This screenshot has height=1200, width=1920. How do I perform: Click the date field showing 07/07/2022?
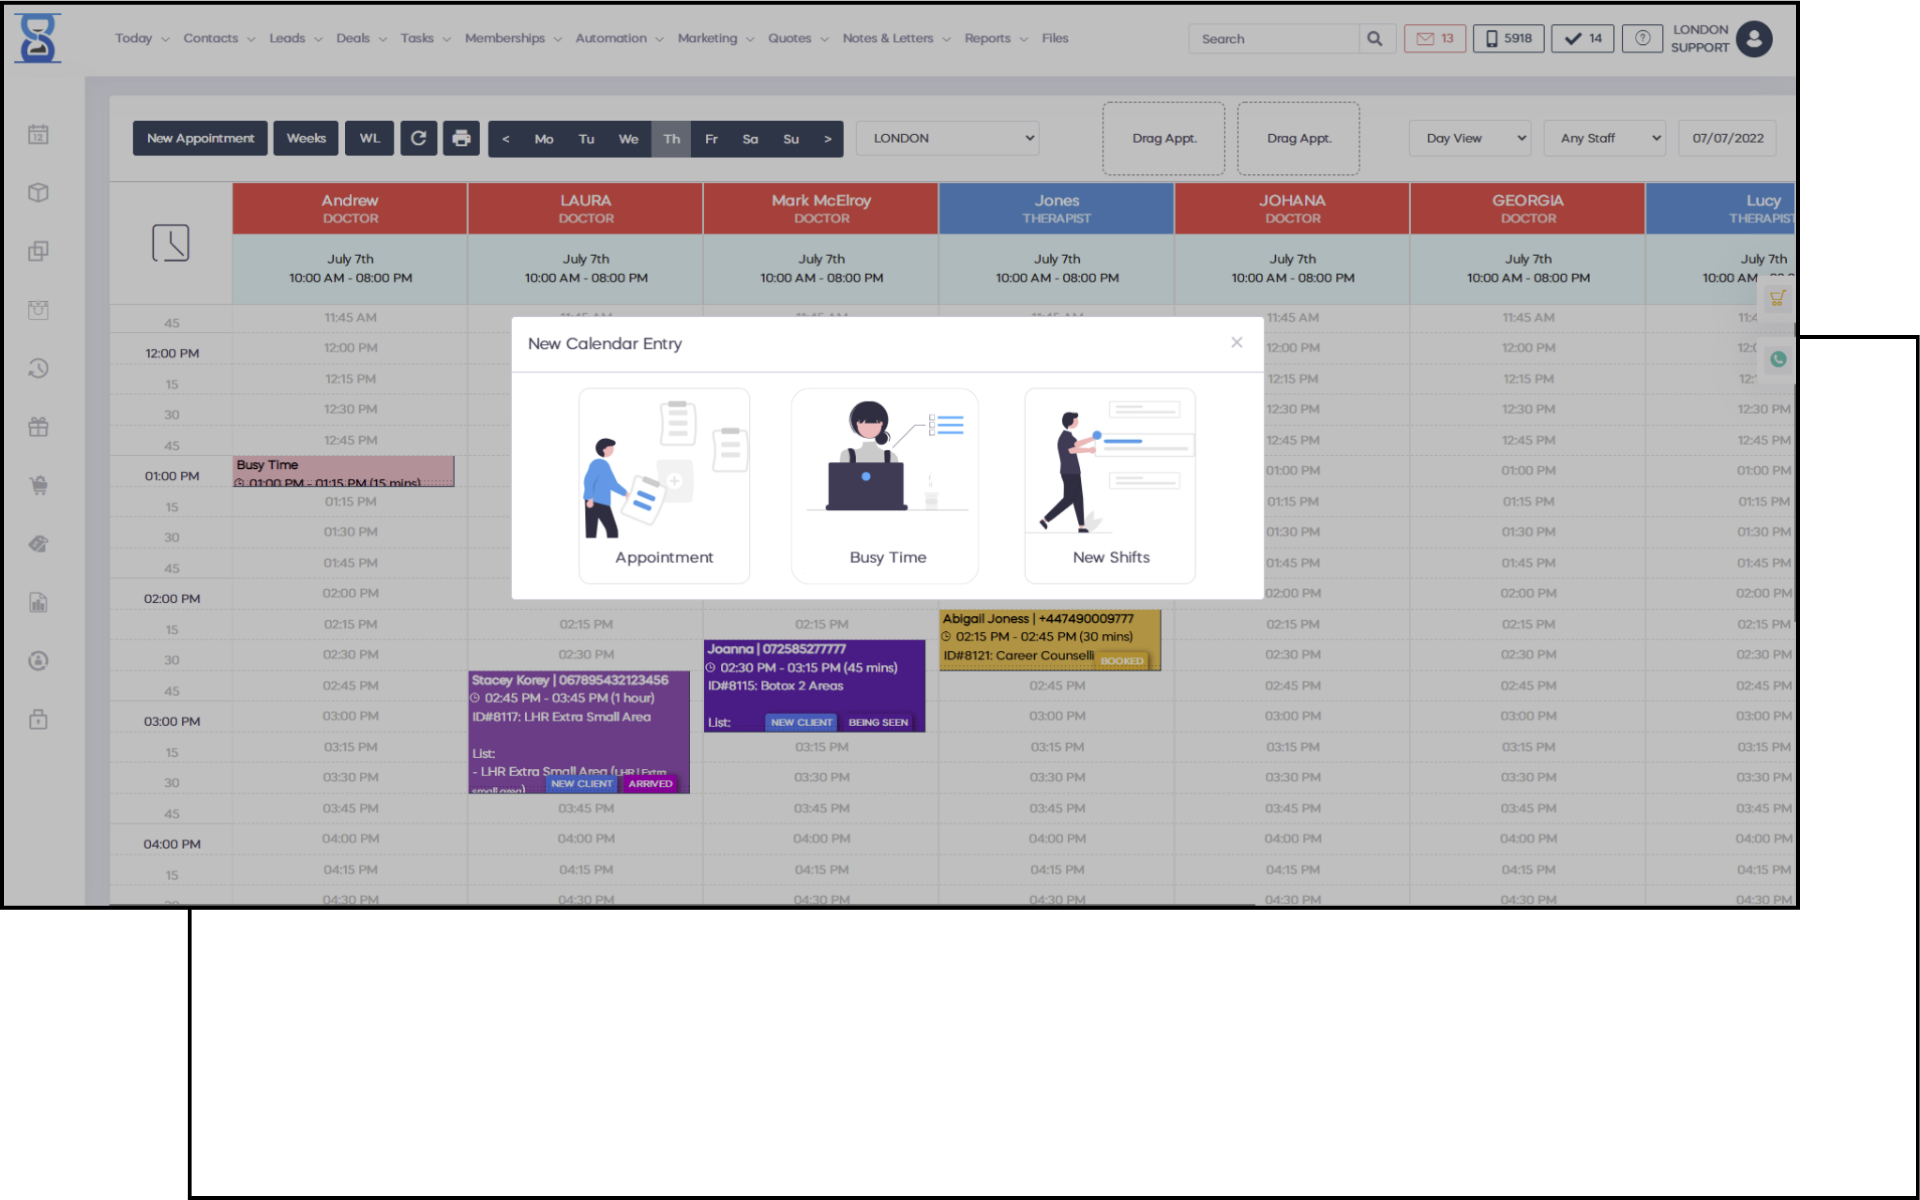[1727, 138]
